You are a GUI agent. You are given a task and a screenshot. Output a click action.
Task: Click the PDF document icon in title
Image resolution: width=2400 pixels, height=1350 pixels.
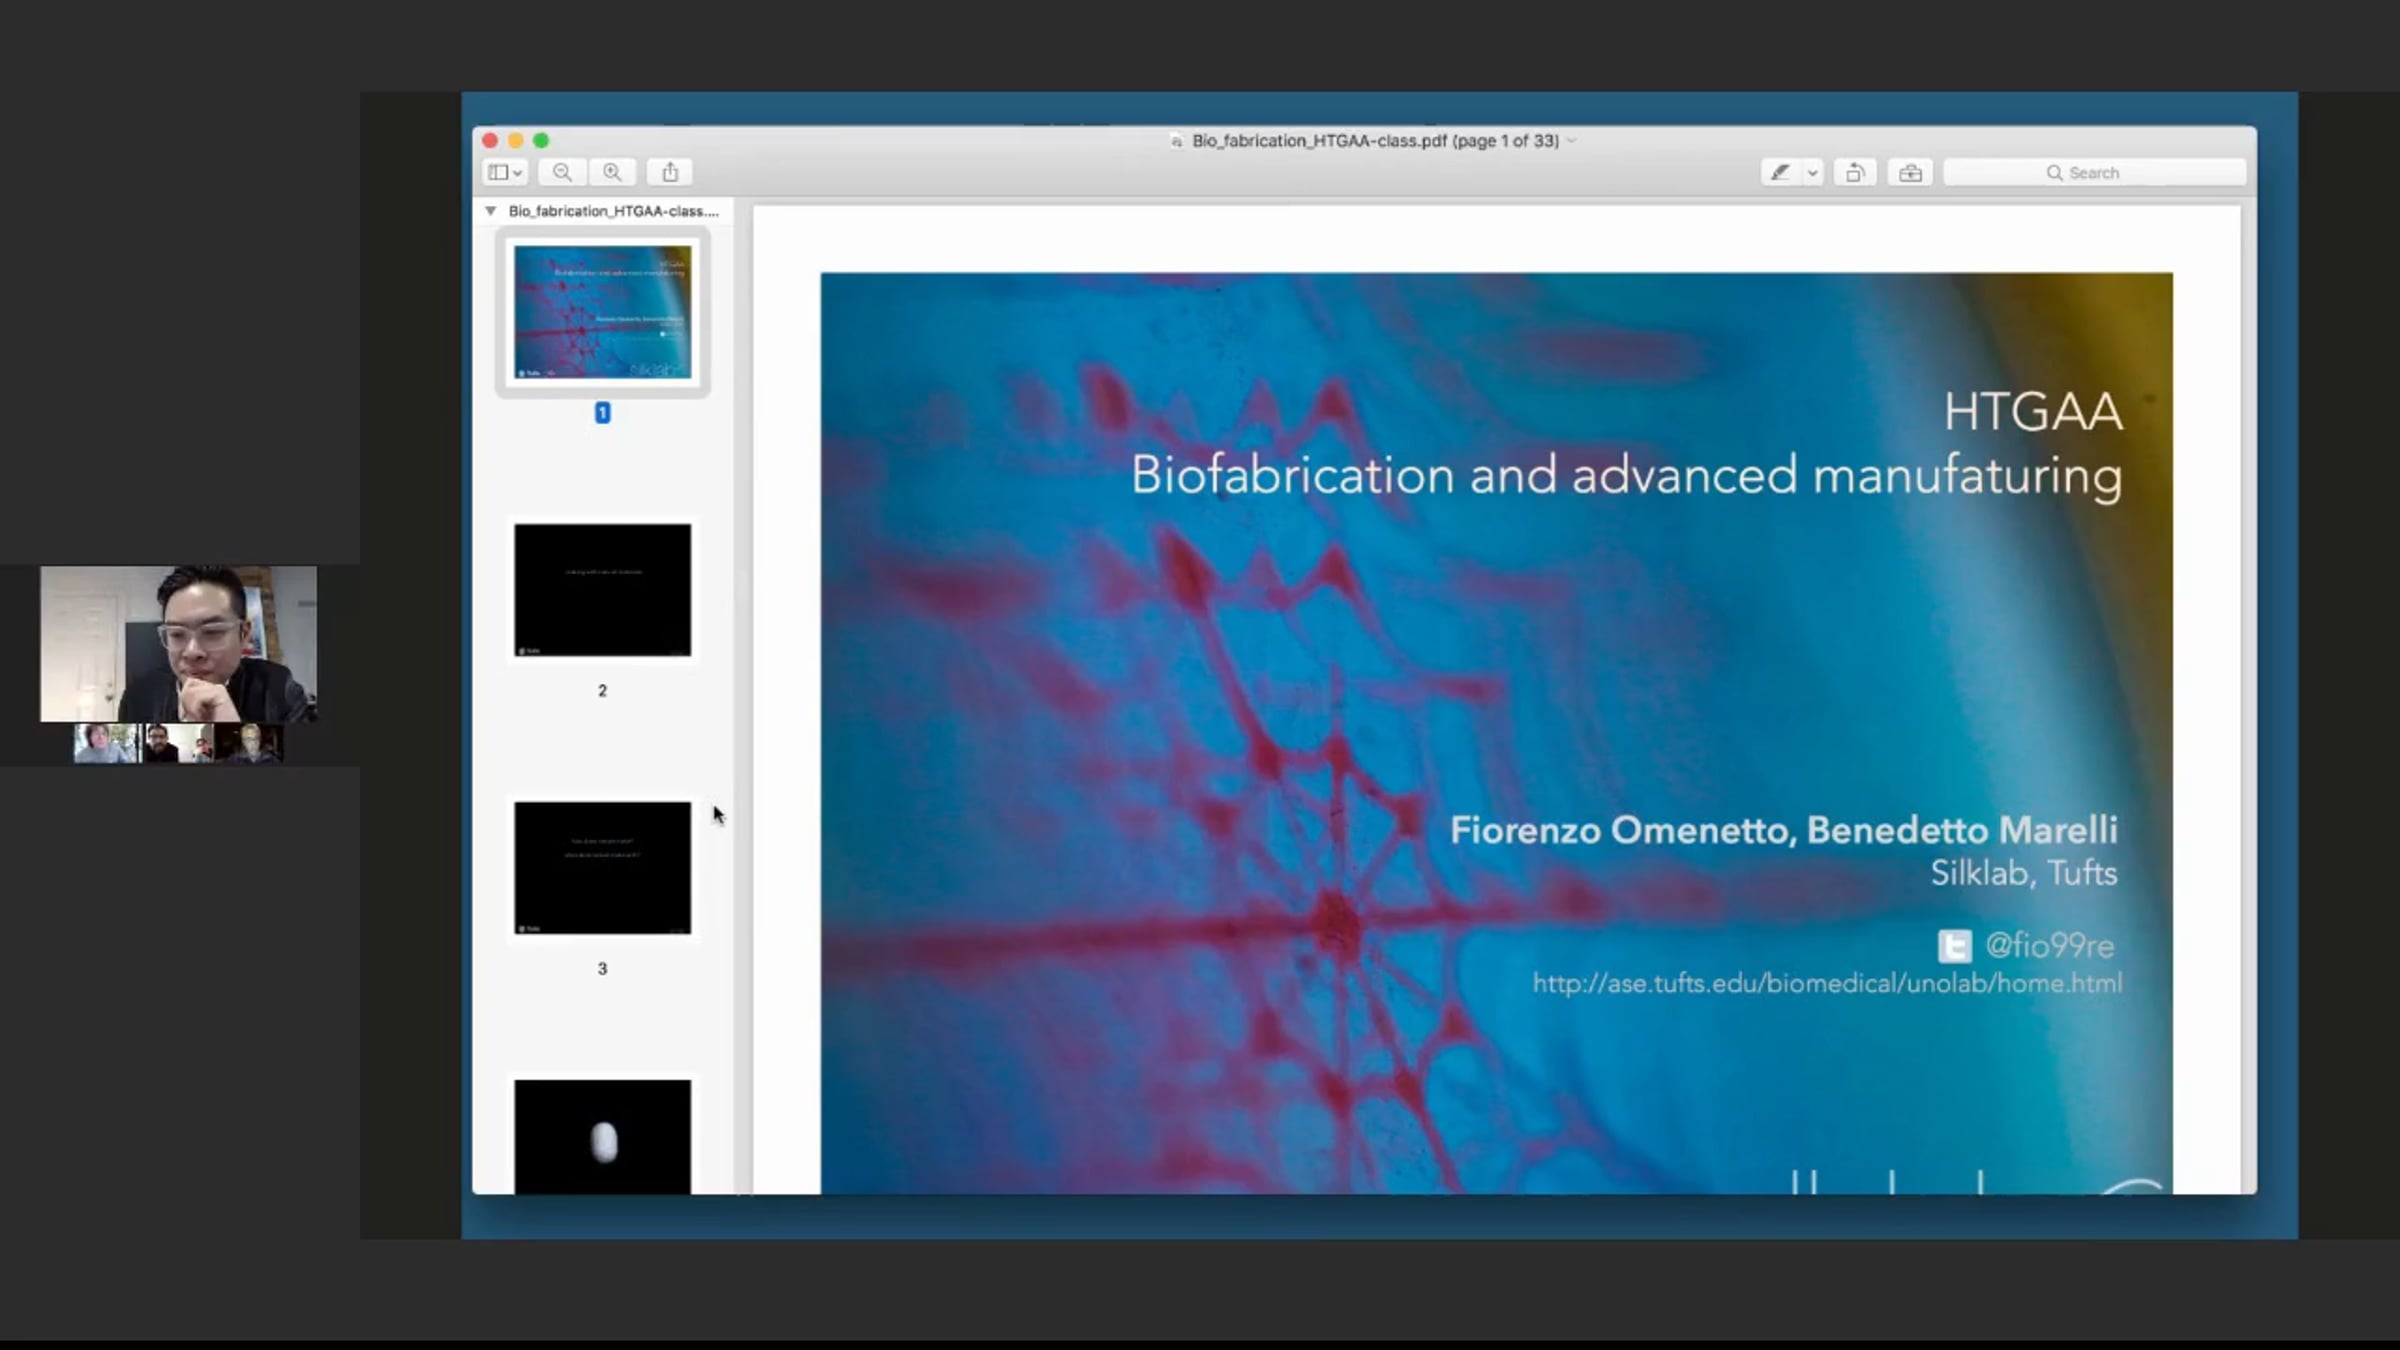point(1176,141)
